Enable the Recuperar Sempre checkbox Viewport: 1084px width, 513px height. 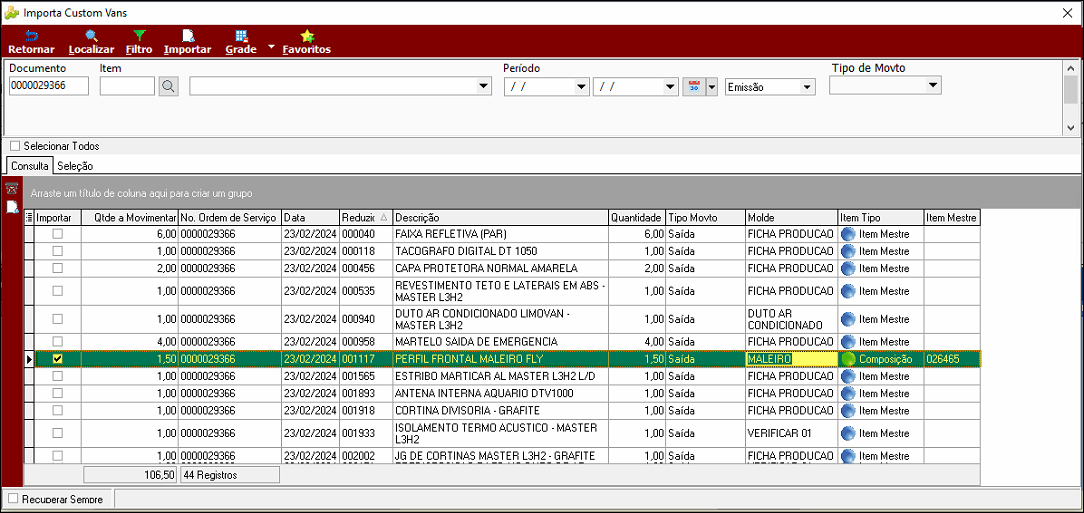pyautogui.click(x=13, y=498)
